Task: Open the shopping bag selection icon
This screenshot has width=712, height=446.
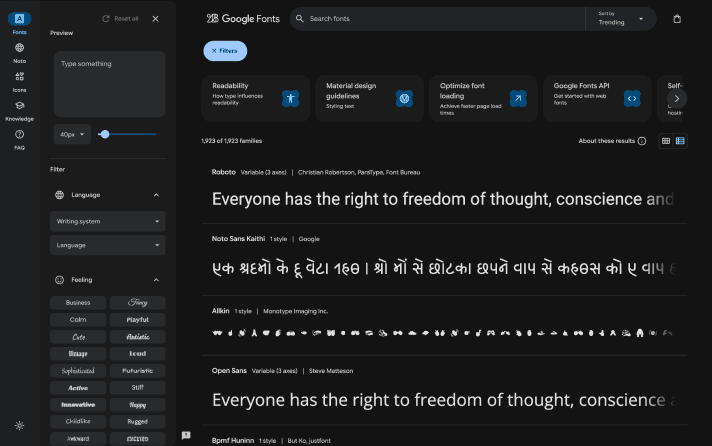Action: click(677, 19)
